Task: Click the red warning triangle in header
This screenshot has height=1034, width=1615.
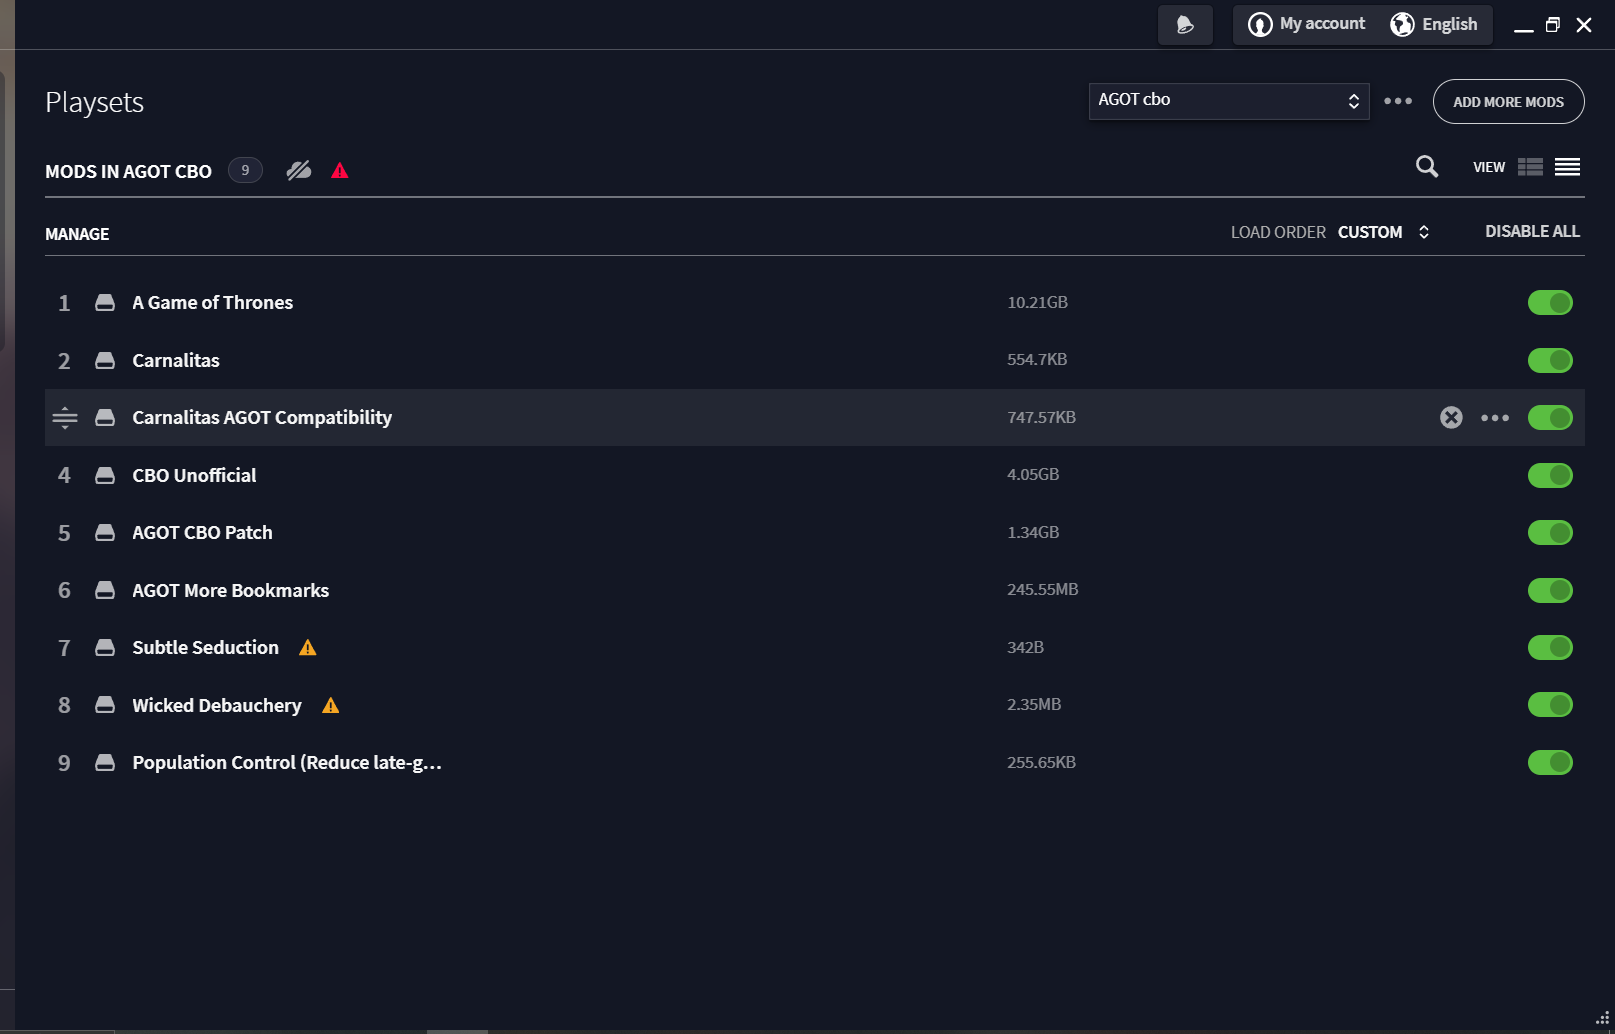Action: 340,171
